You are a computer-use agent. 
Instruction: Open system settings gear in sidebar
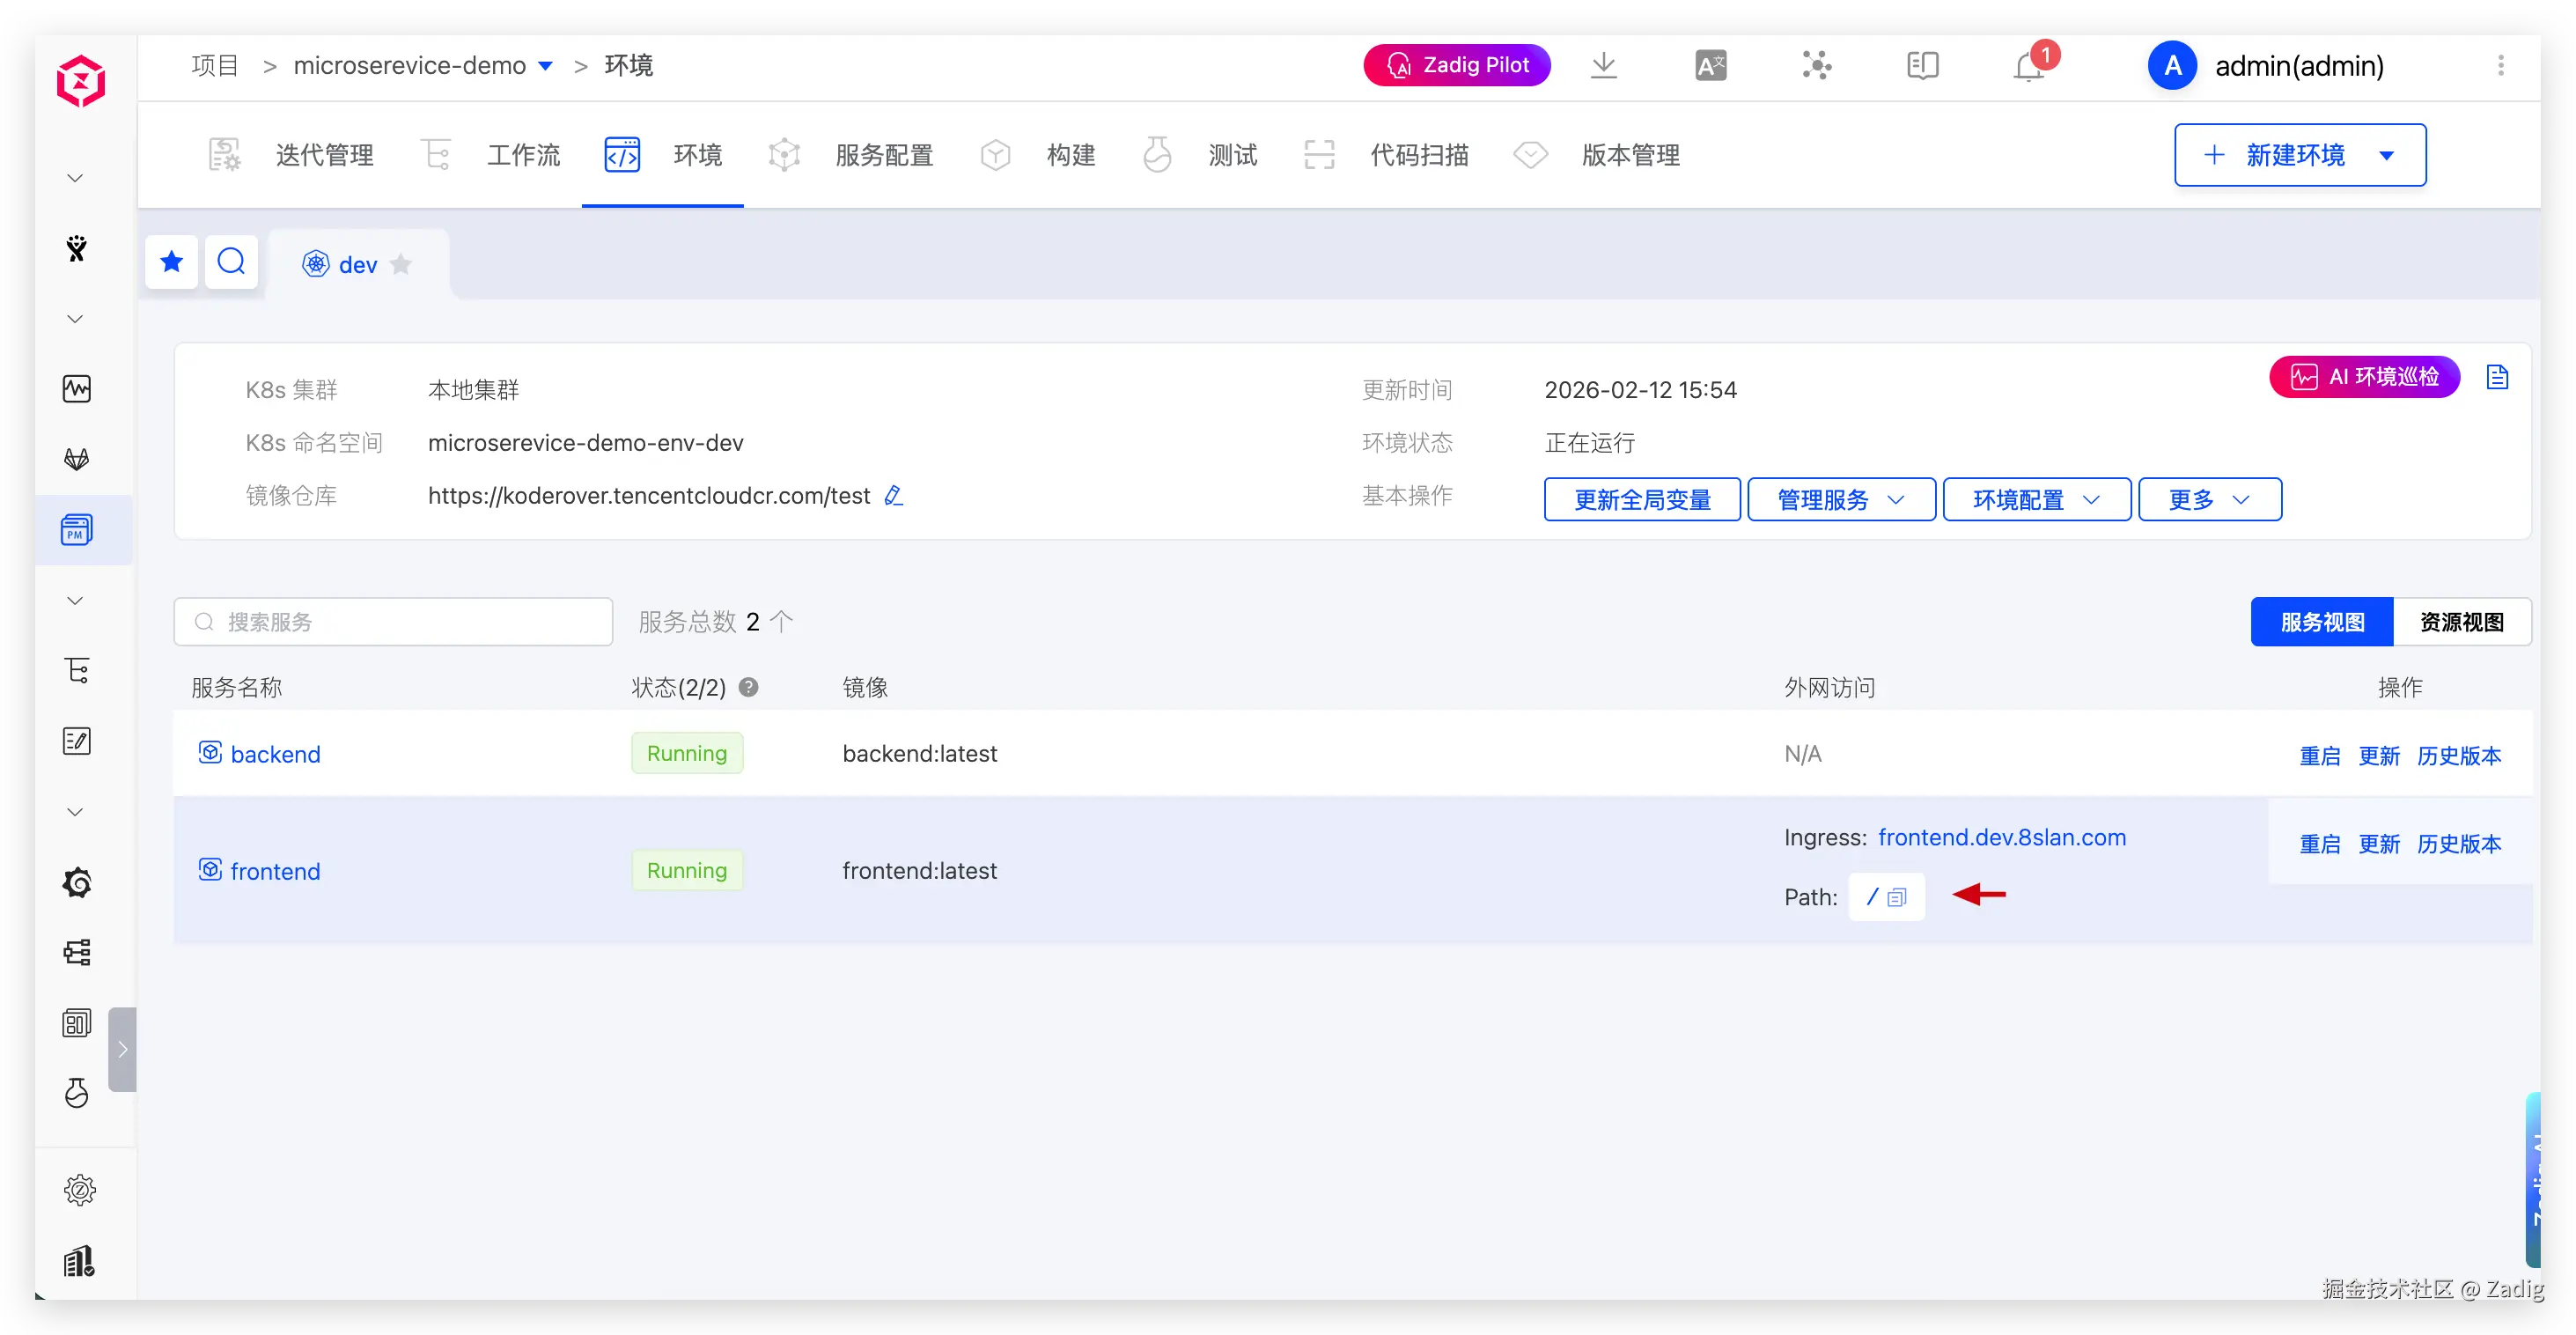79,1189
